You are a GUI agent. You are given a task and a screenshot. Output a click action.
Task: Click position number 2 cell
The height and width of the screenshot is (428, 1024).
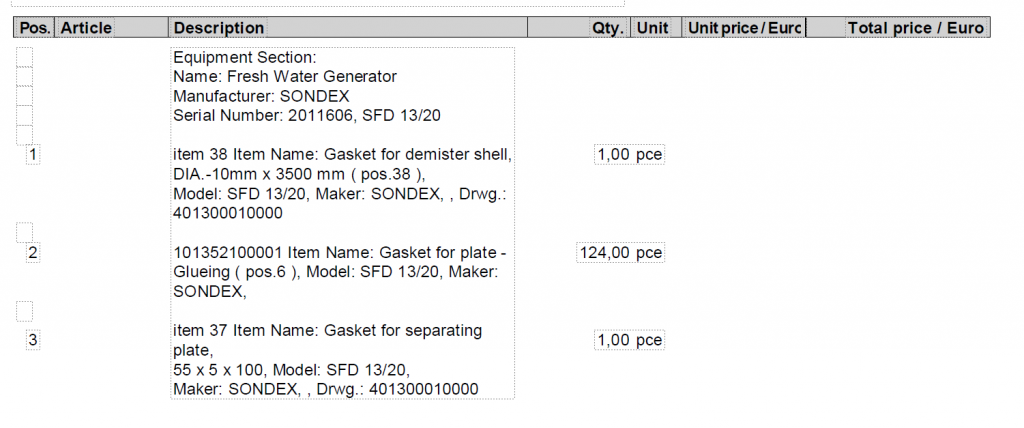[33, 253]
